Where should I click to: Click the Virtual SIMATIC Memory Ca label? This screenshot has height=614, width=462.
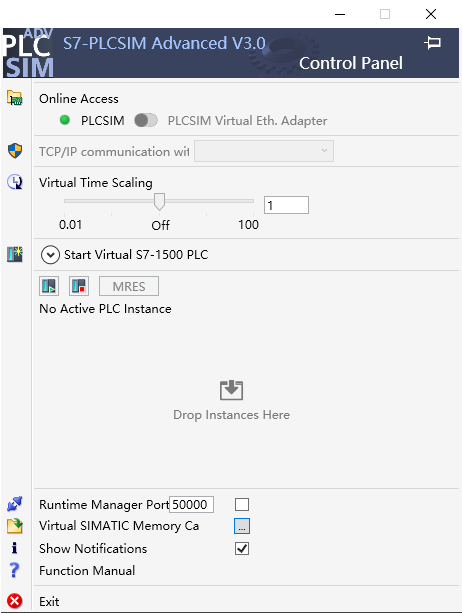coord(119,526)
